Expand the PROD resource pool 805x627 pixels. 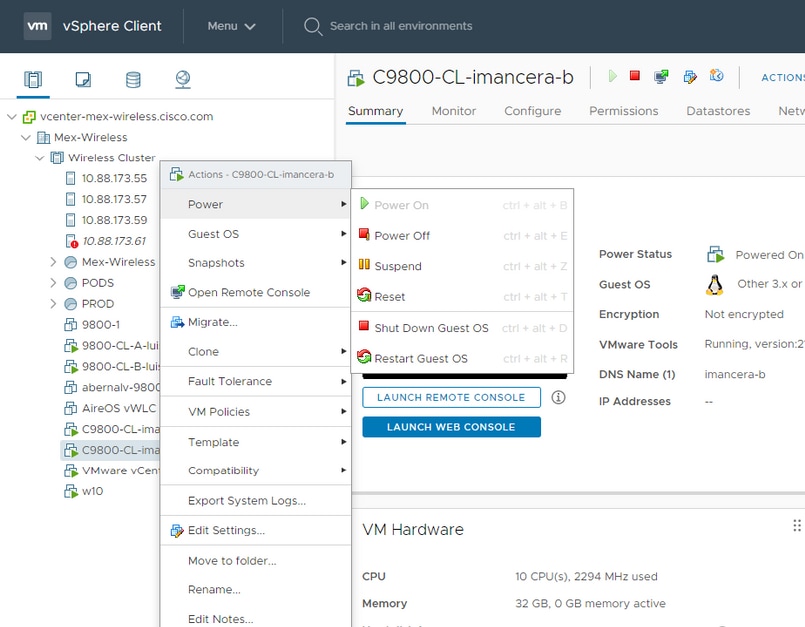(x=53, y=303)
